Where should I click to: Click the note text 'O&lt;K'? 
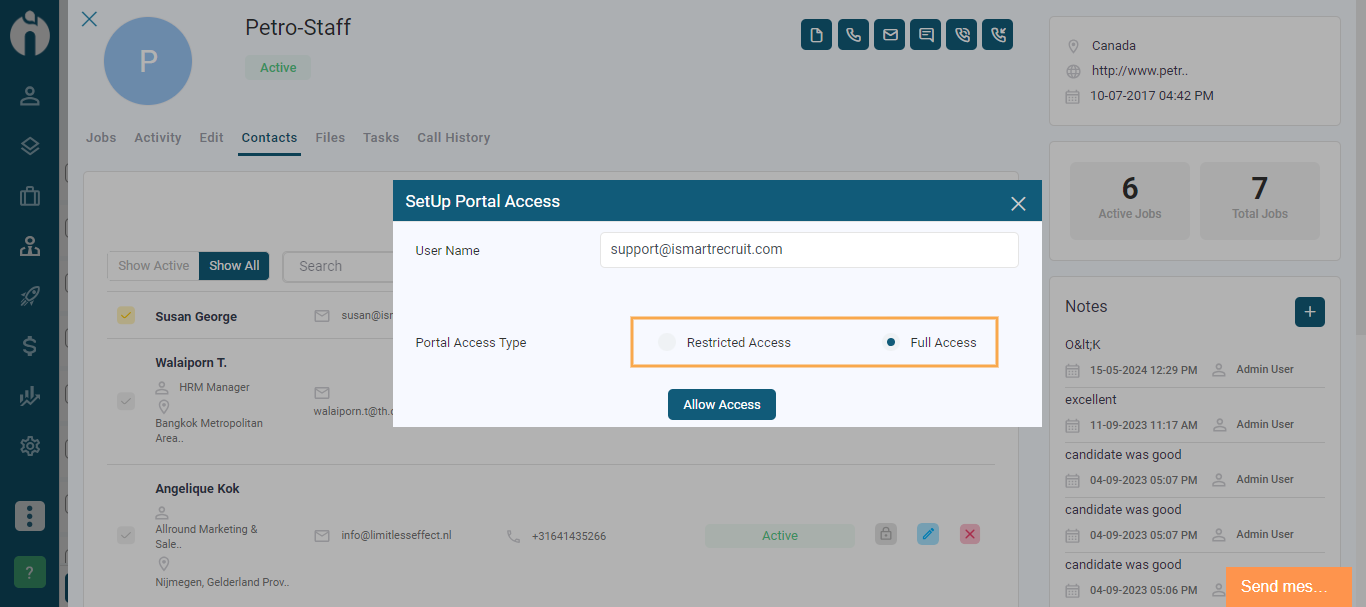point(1083,344)
